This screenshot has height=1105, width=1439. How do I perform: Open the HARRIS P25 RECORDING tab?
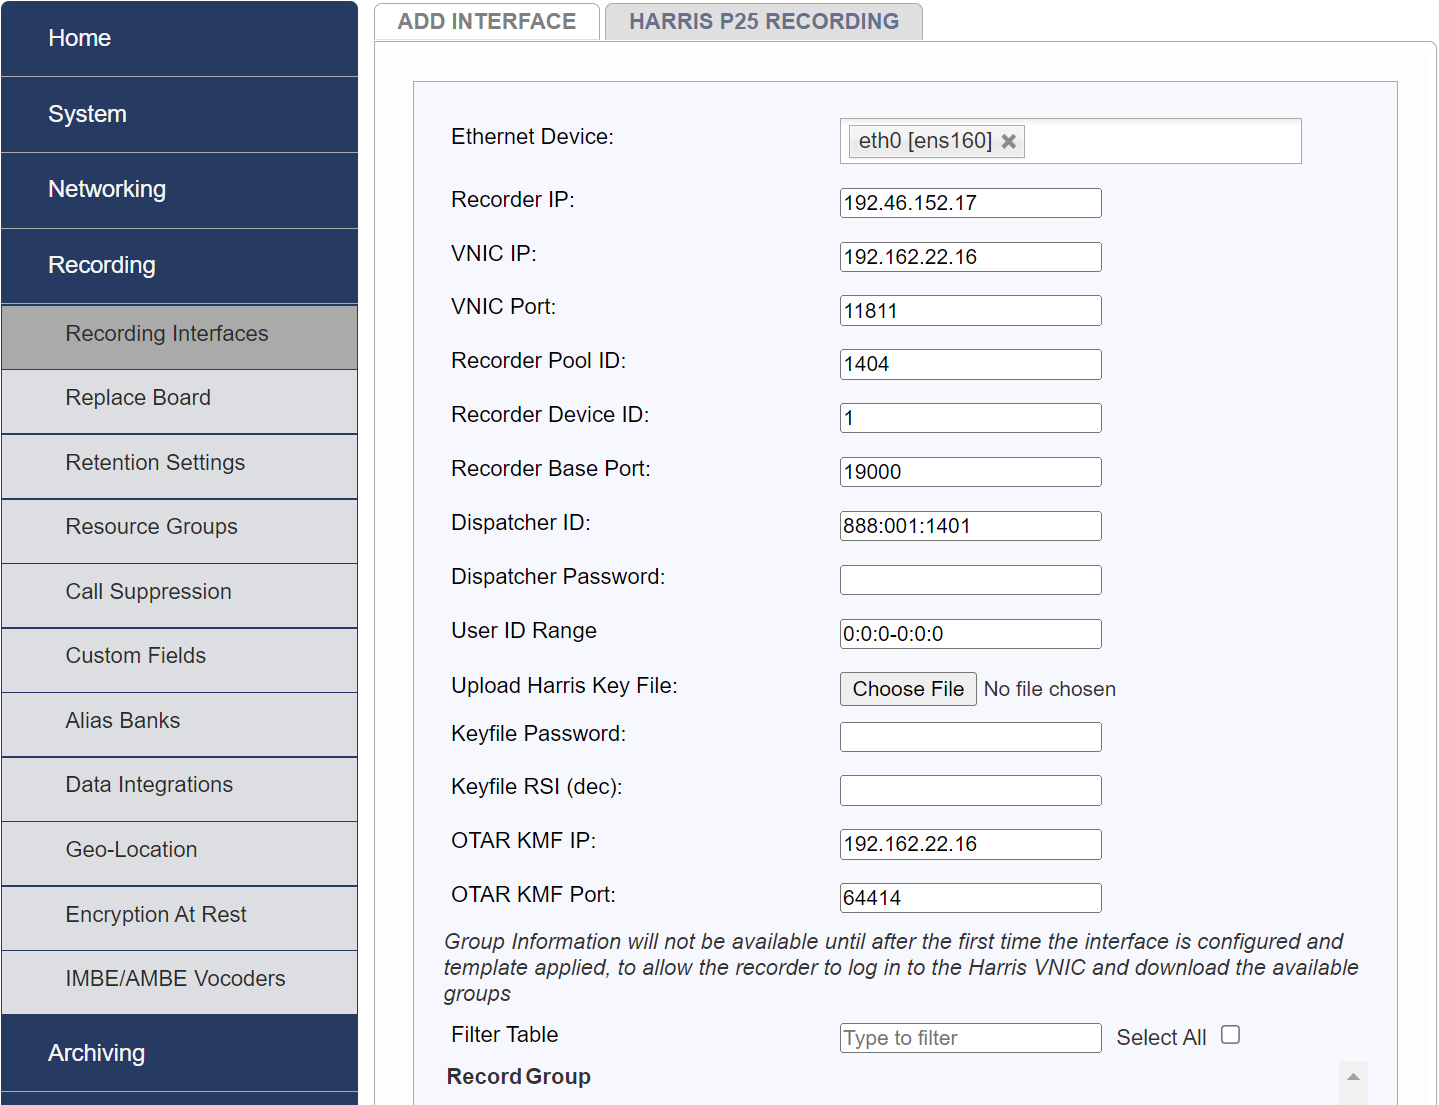(x=763, y=21)
